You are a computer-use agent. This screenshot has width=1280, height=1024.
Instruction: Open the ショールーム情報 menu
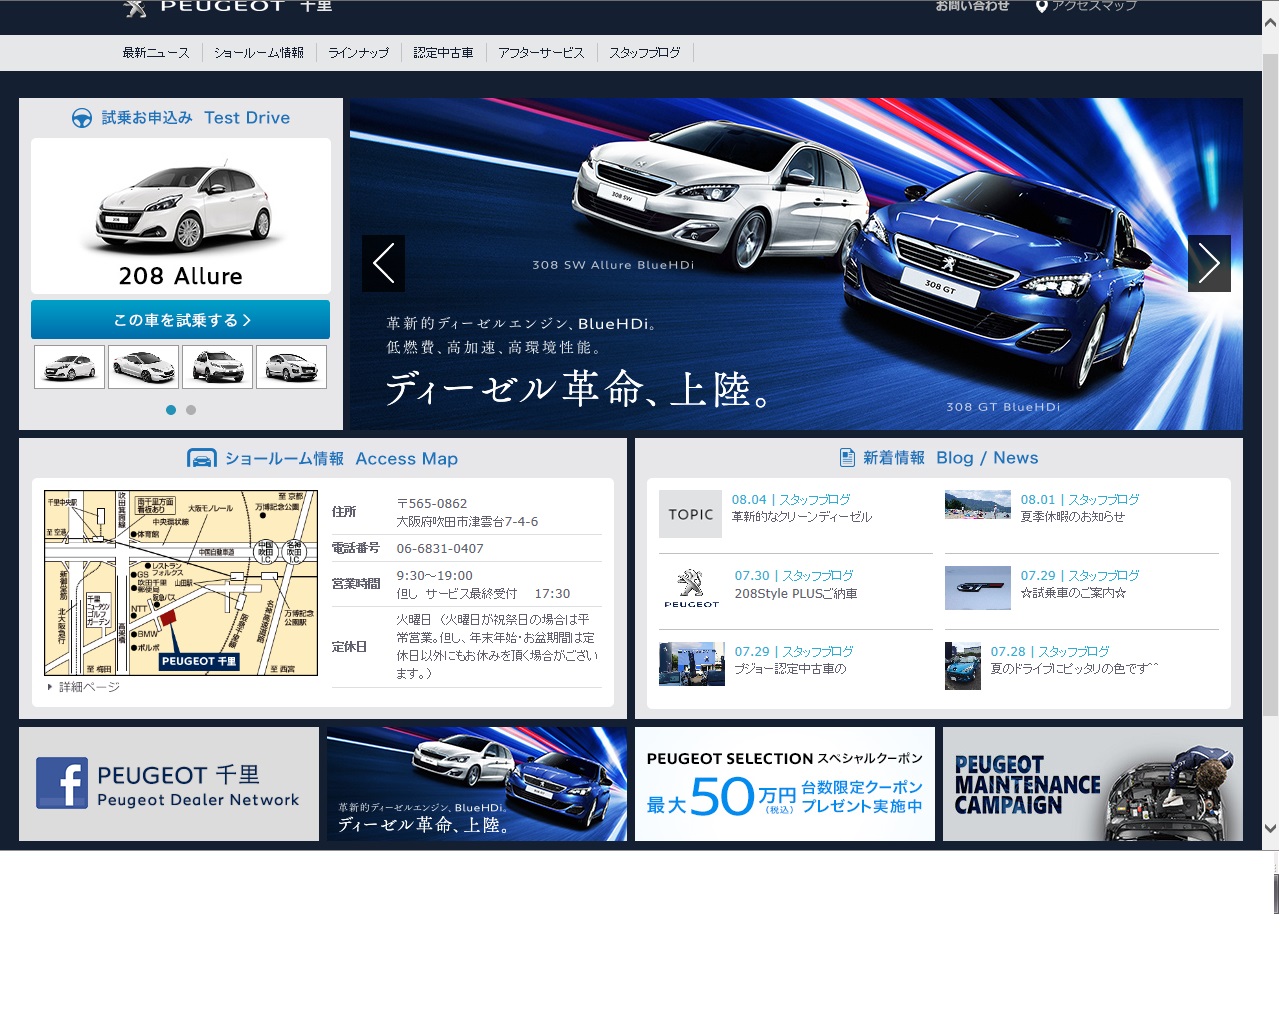[x=259, y=53]
